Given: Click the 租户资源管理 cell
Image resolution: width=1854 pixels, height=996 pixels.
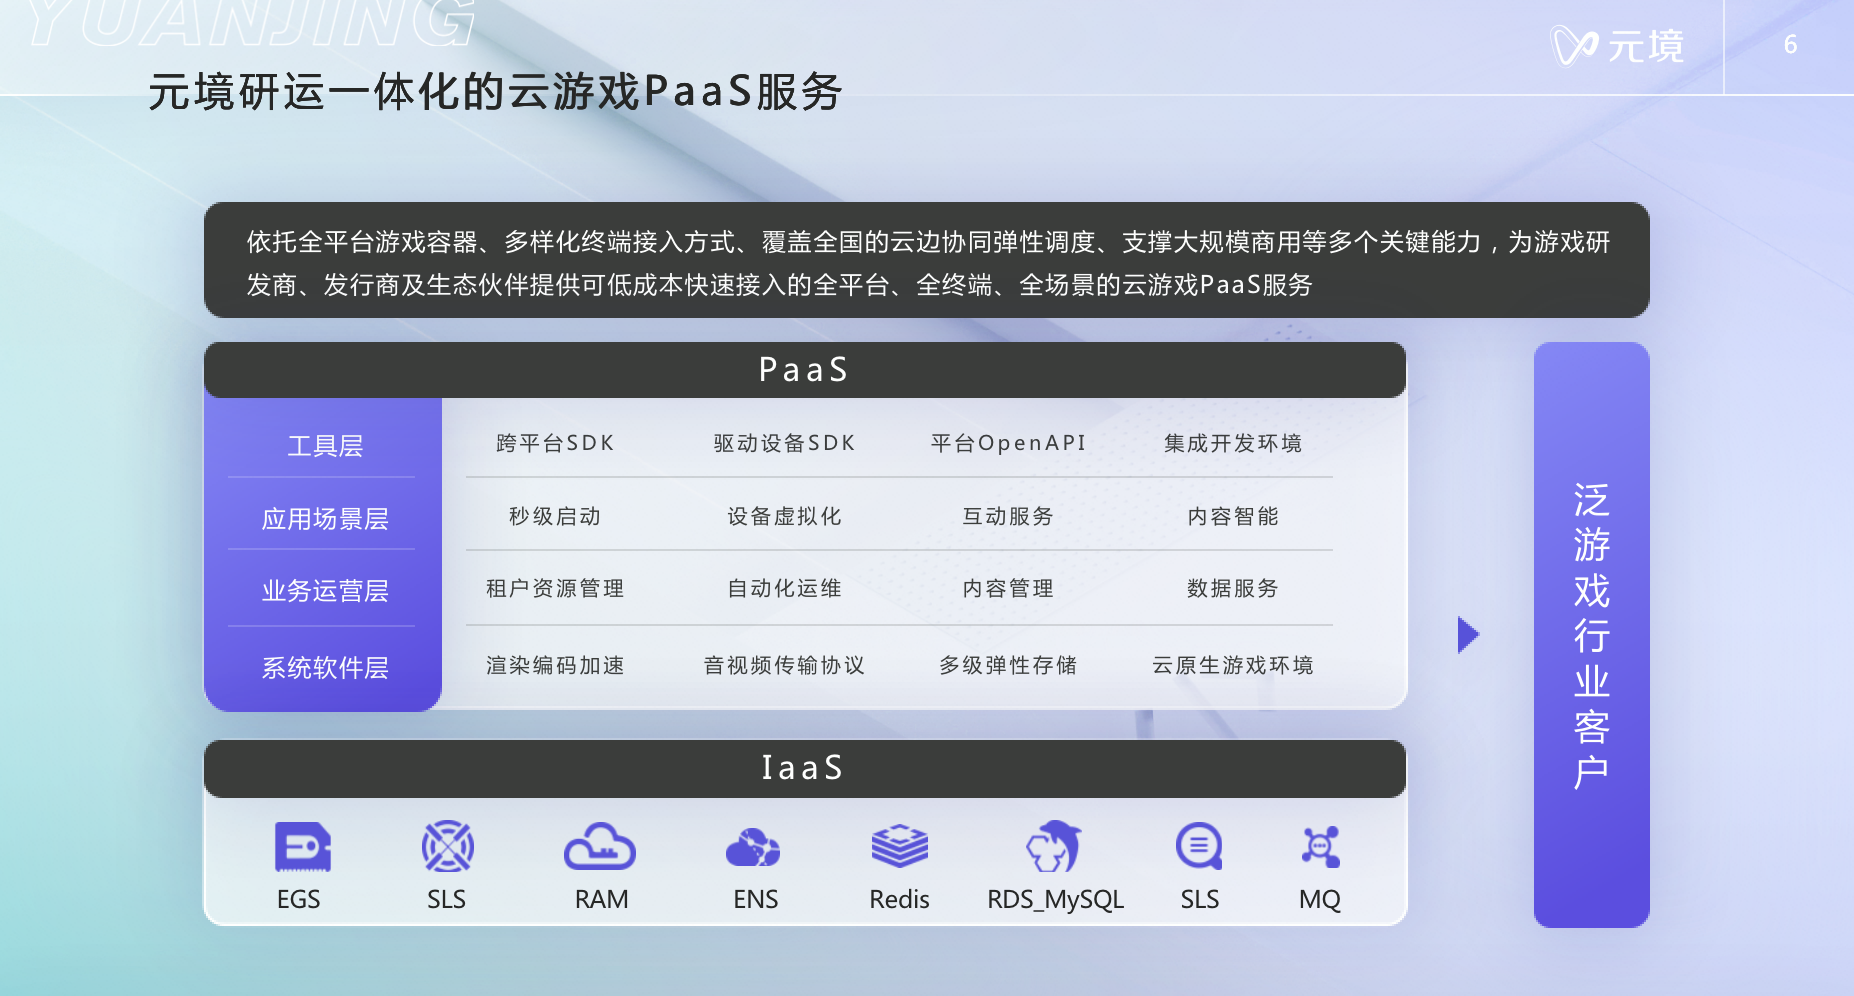Looking at the screenshot, I should 555,588.
